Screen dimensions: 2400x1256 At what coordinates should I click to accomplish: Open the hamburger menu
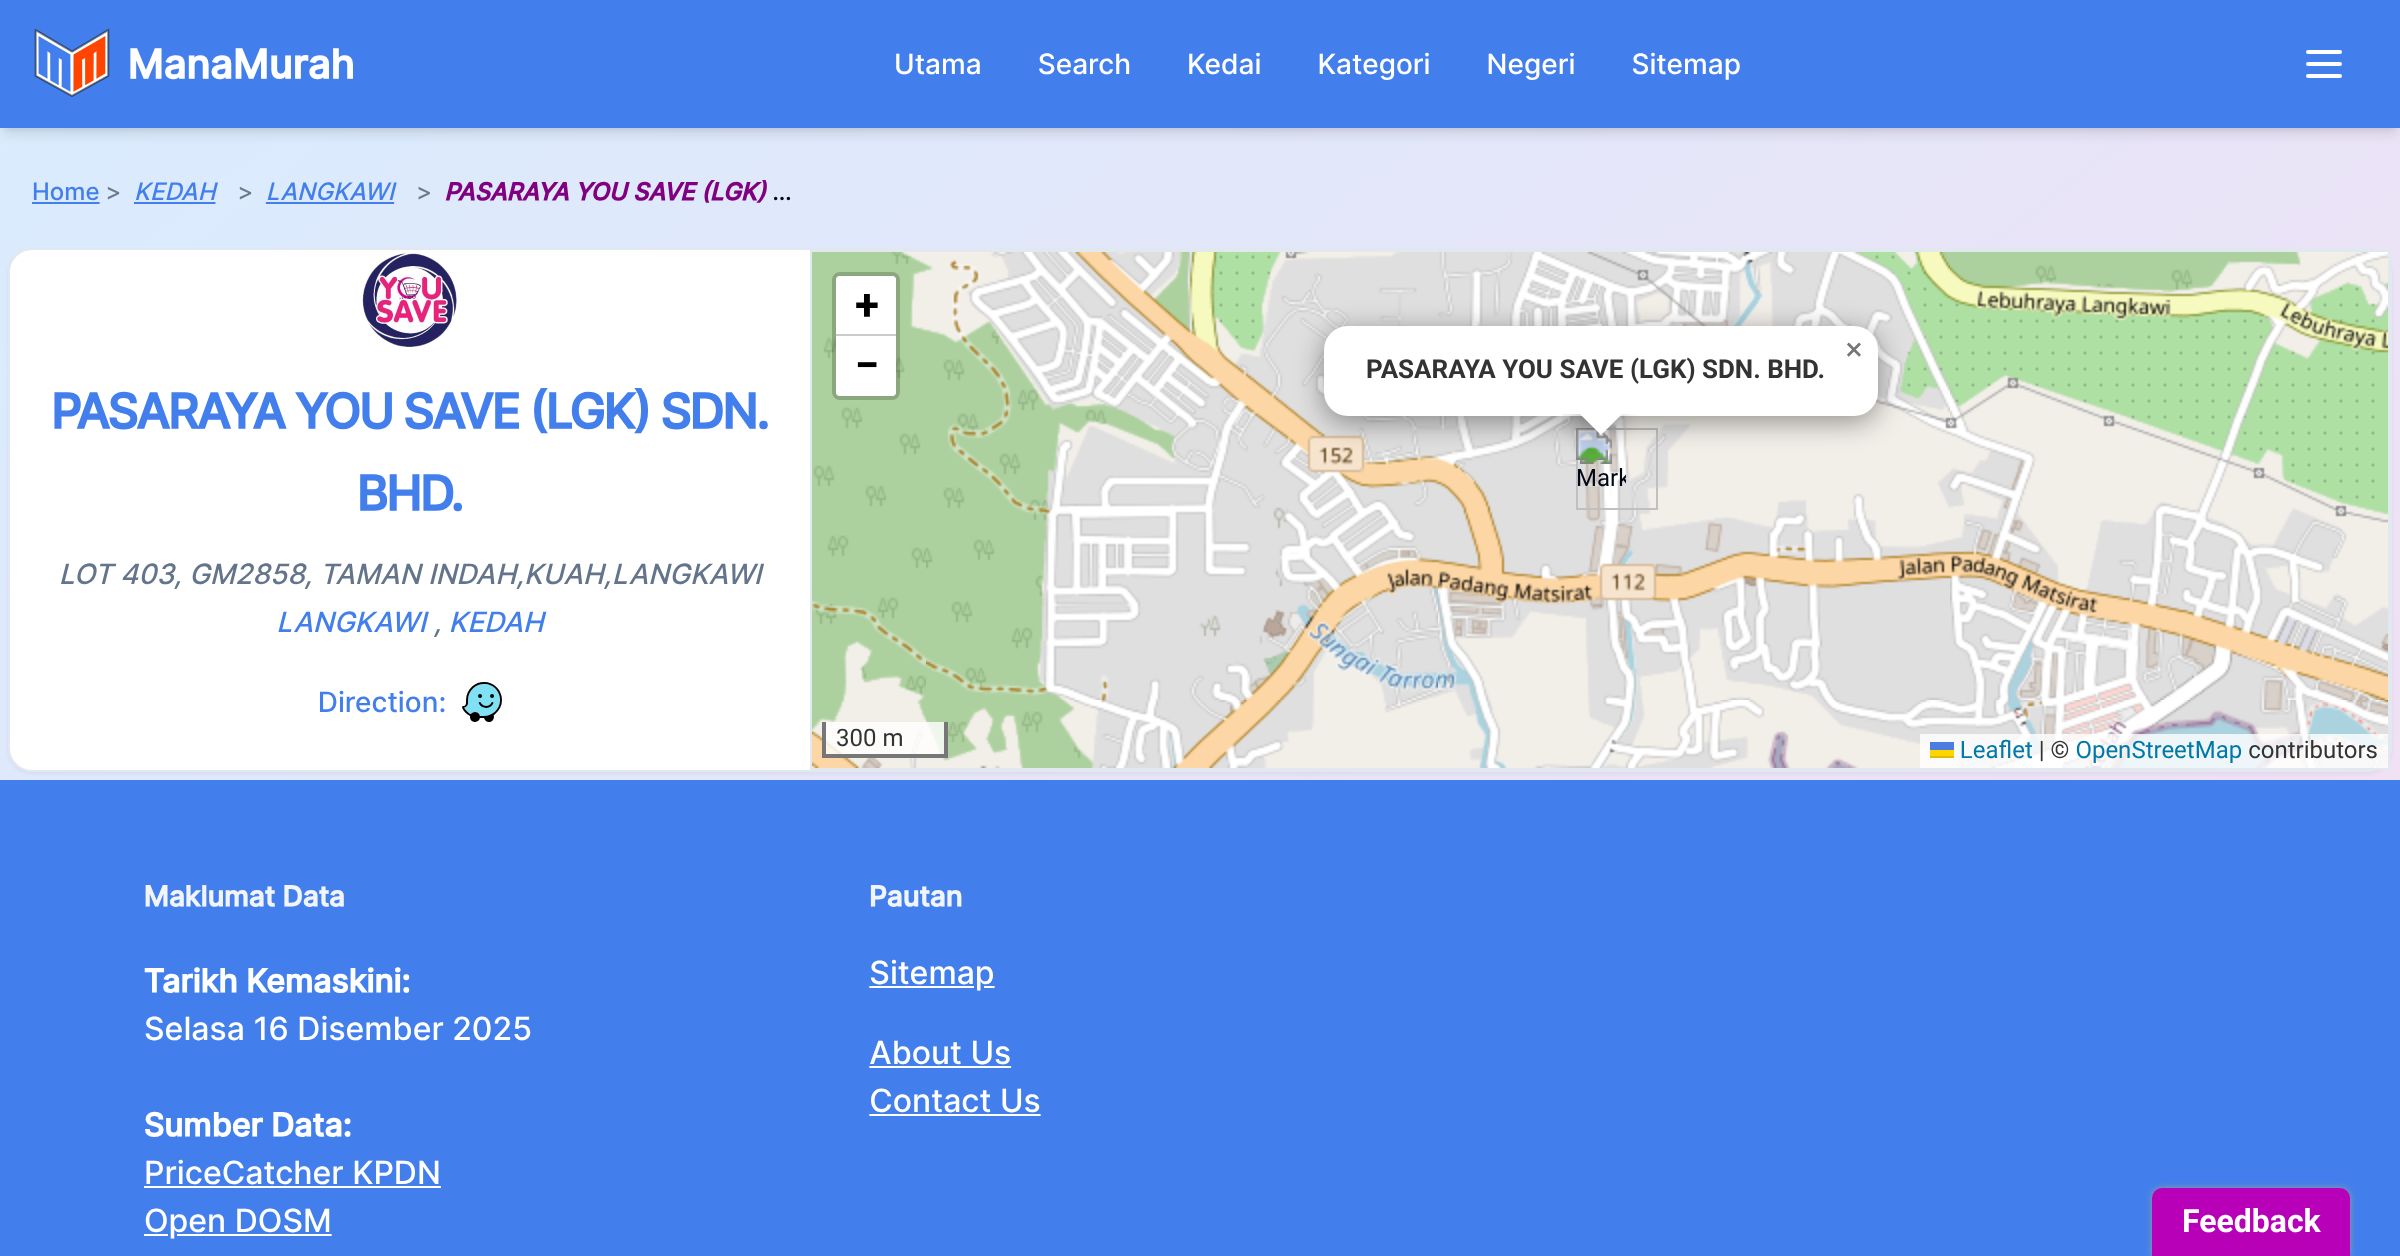(2323, 64)
